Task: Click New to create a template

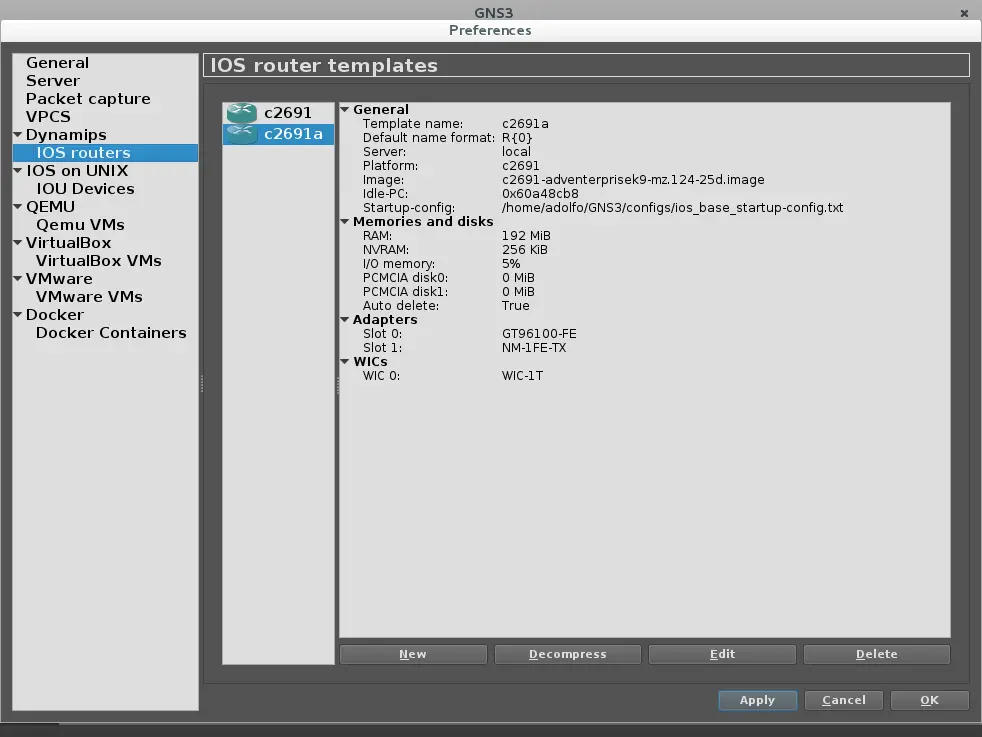Action: [413, 654]
